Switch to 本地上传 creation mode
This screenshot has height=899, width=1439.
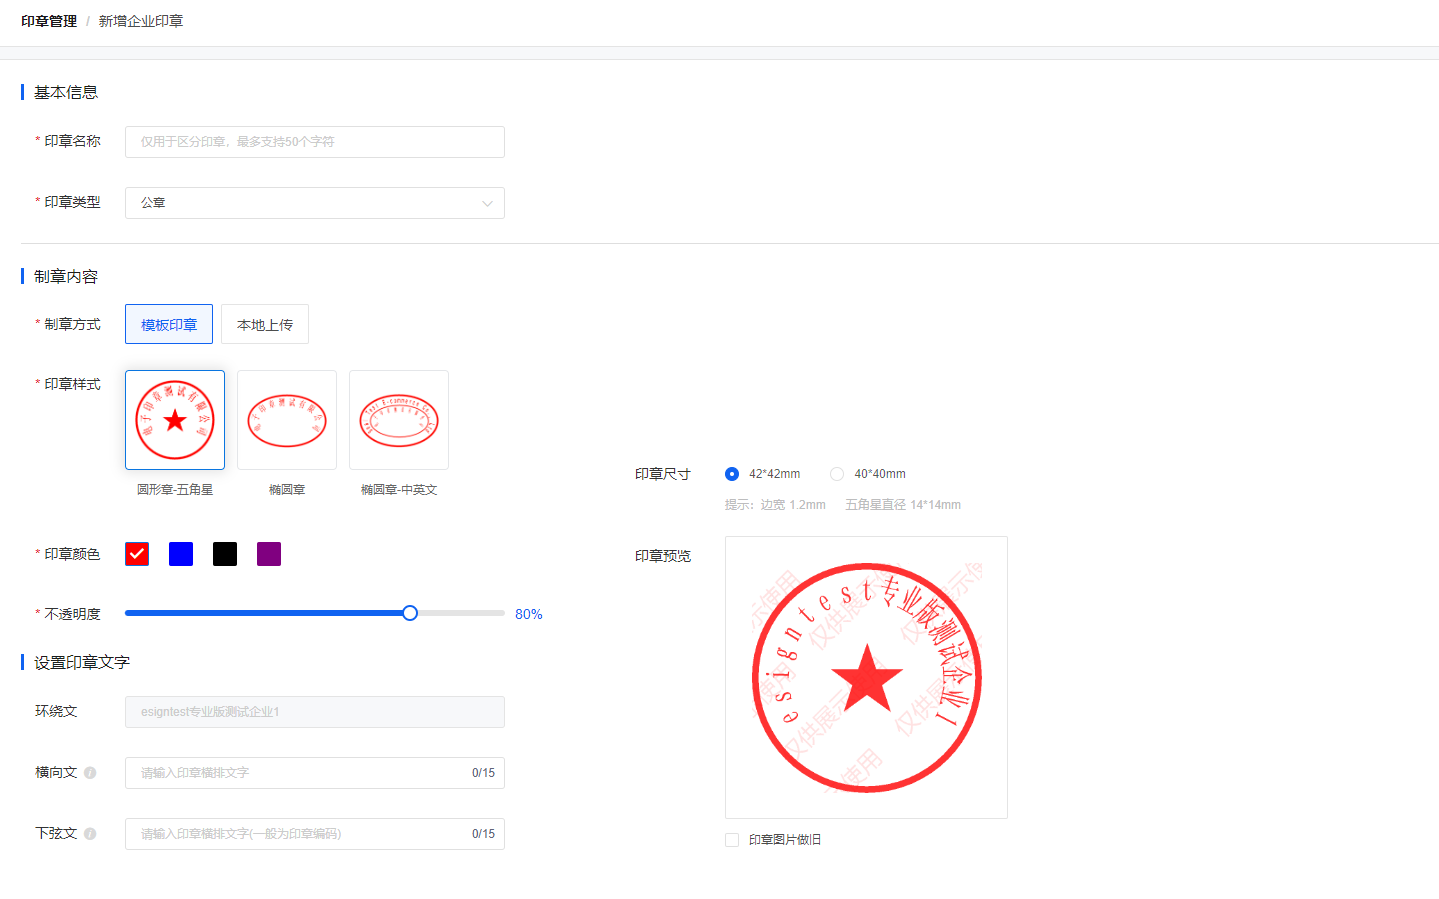point(265,324)
